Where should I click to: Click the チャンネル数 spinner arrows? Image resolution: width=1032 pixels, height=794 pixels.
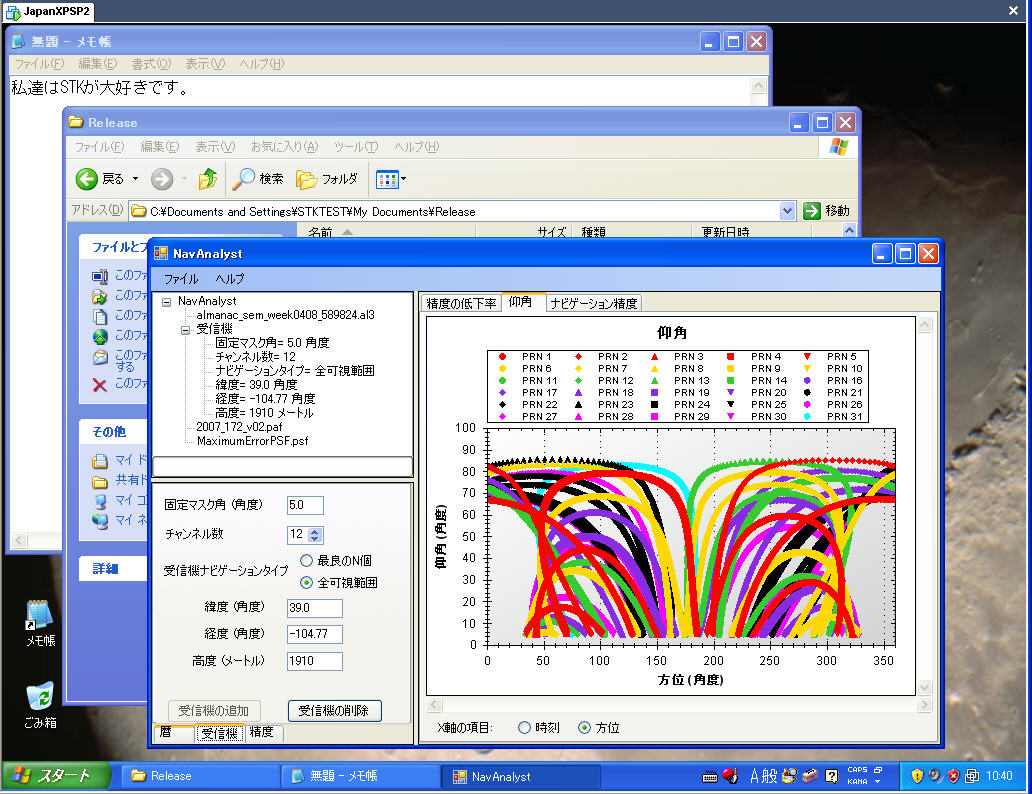(x=315, y=535)
